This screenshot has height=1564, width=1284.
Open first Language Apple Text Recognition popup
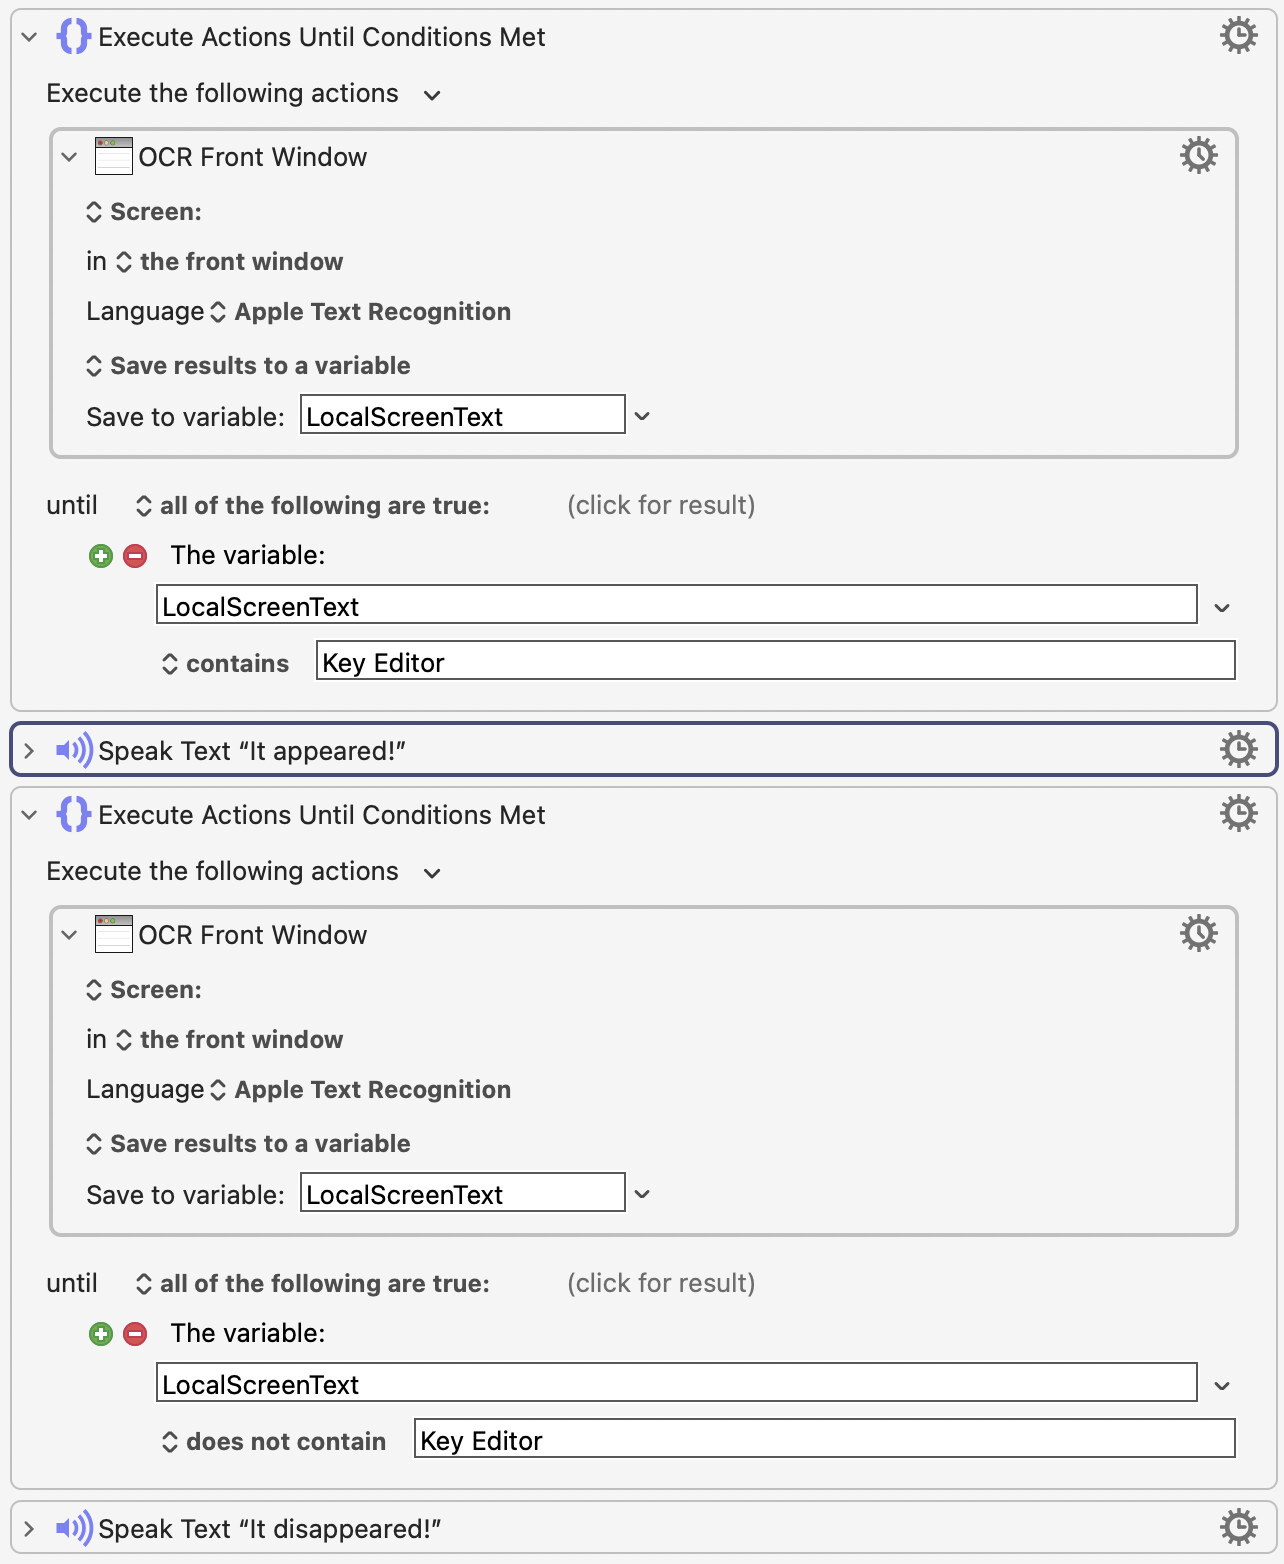pyautogui.click(x=360, y=312)
